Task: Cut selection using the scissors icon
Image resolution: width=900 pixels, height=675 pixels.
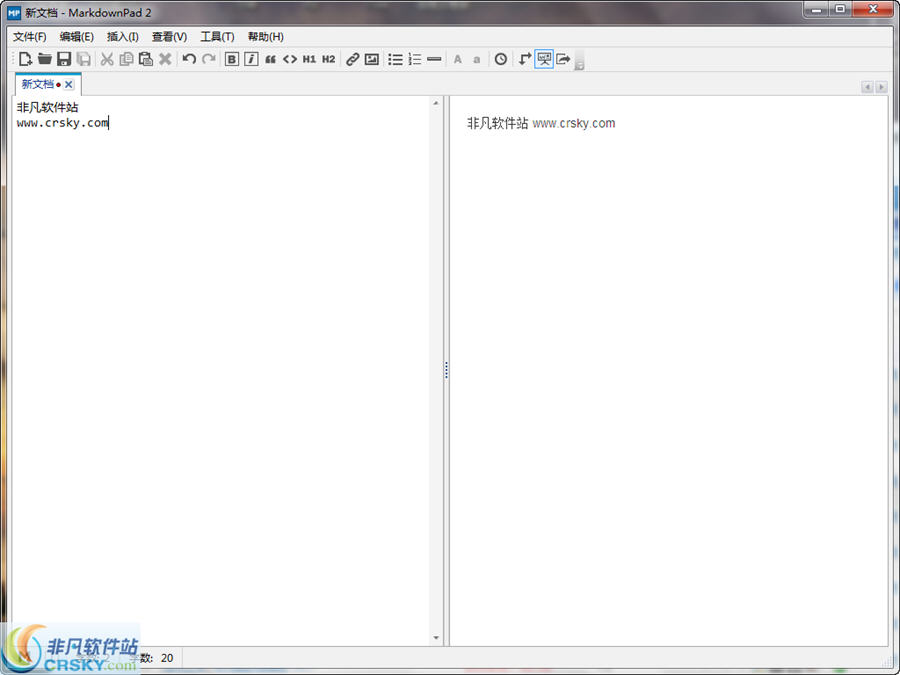Action: tap(107, 59)
